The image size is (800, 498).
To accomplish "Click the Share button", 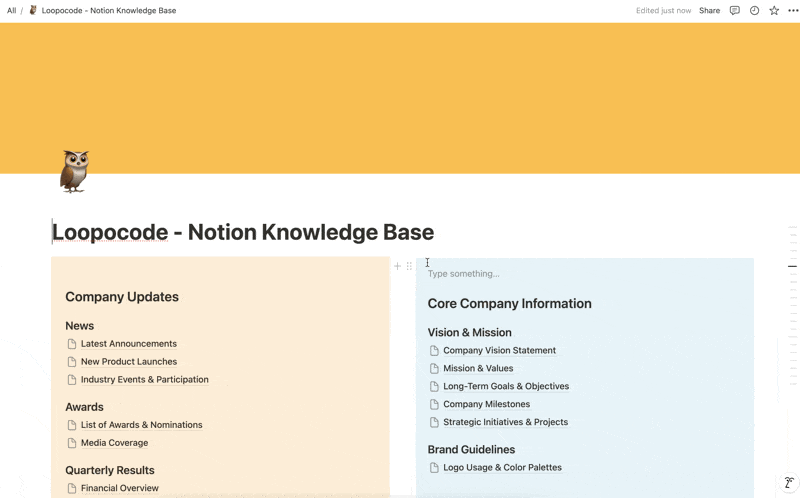I will pyautogui.click(x=709, y=10).
